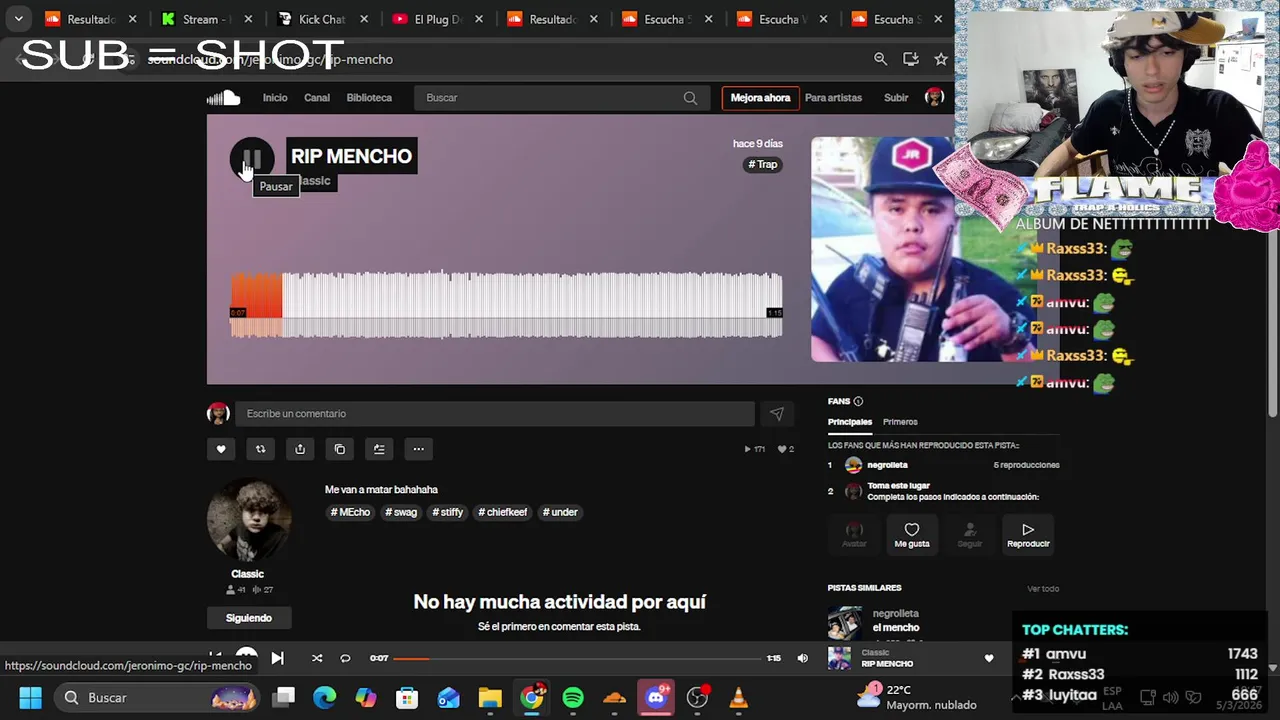Image resolution: width=1280 pixels, height=720 pixels.
Task: Open VLC from the taskbar
Action: pos(739,698)
